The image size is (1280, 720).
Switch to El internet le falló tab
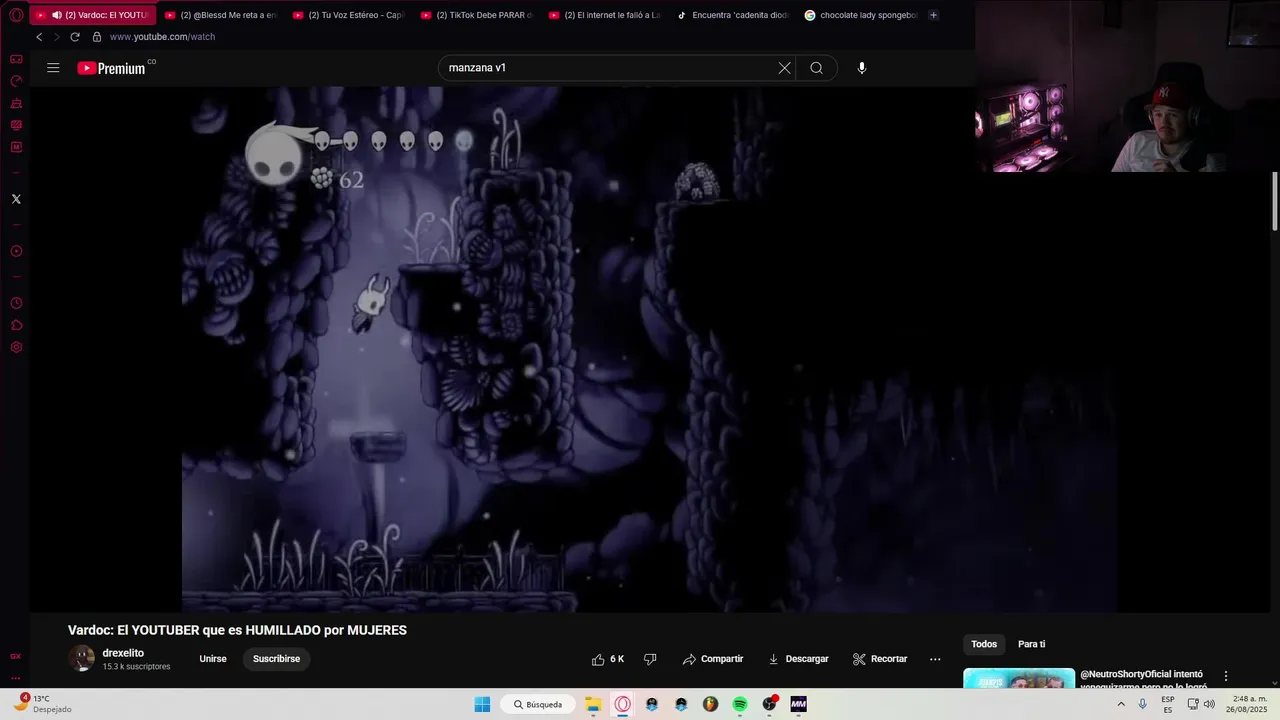[605, 15]
